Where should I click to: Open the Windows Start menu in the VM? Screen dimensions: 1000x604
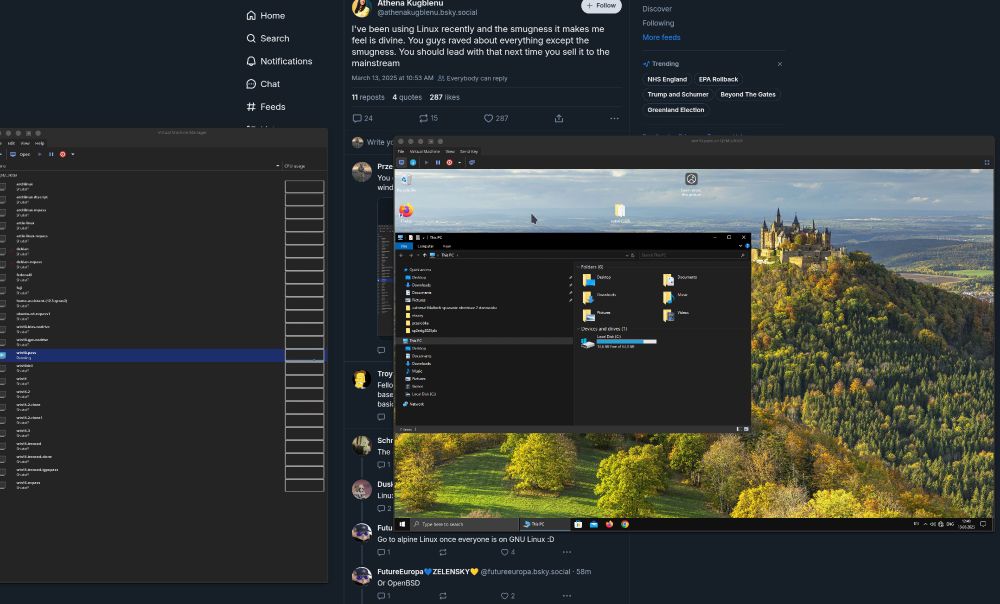(x=402, y=524)
